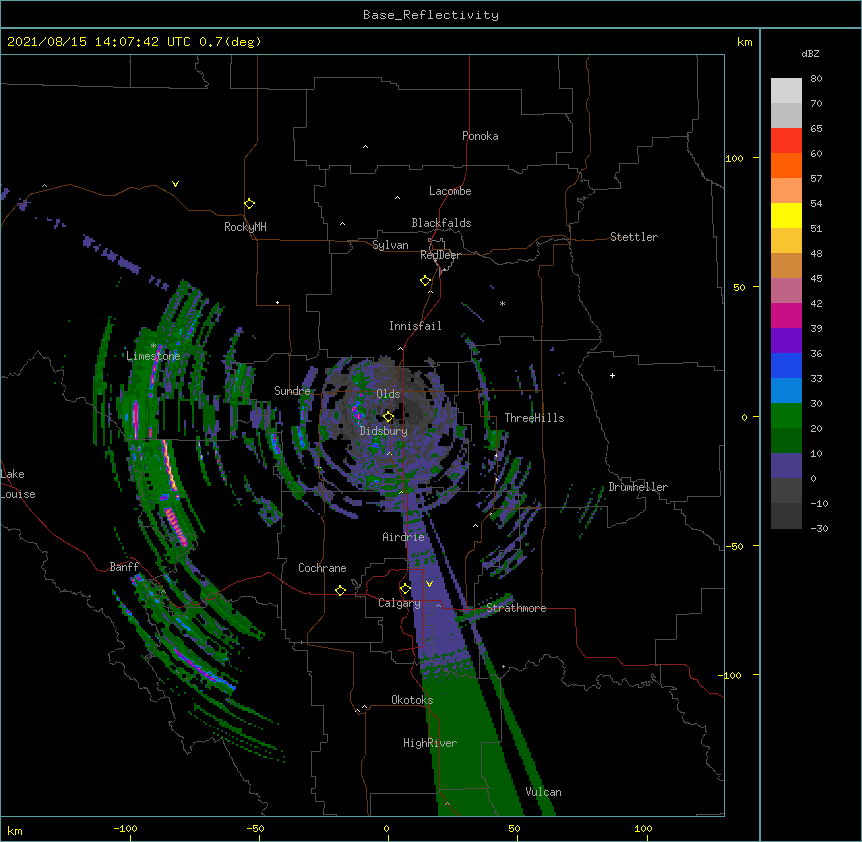
Task: Click the magenta high-reflectivity echo southwest of Limestone
Action: click(x=136, y=419)
